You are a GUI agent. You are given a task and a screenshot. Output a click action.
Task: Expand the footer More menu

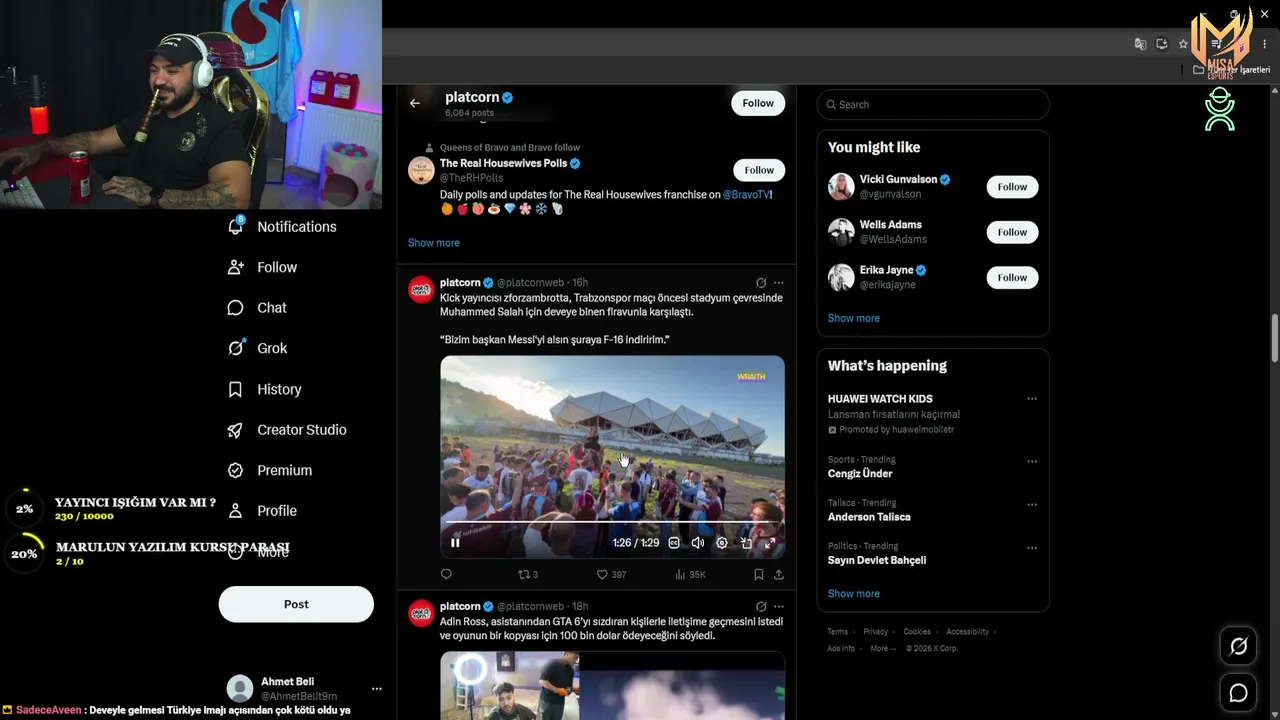pyautogui.click(x=882, y=648)
